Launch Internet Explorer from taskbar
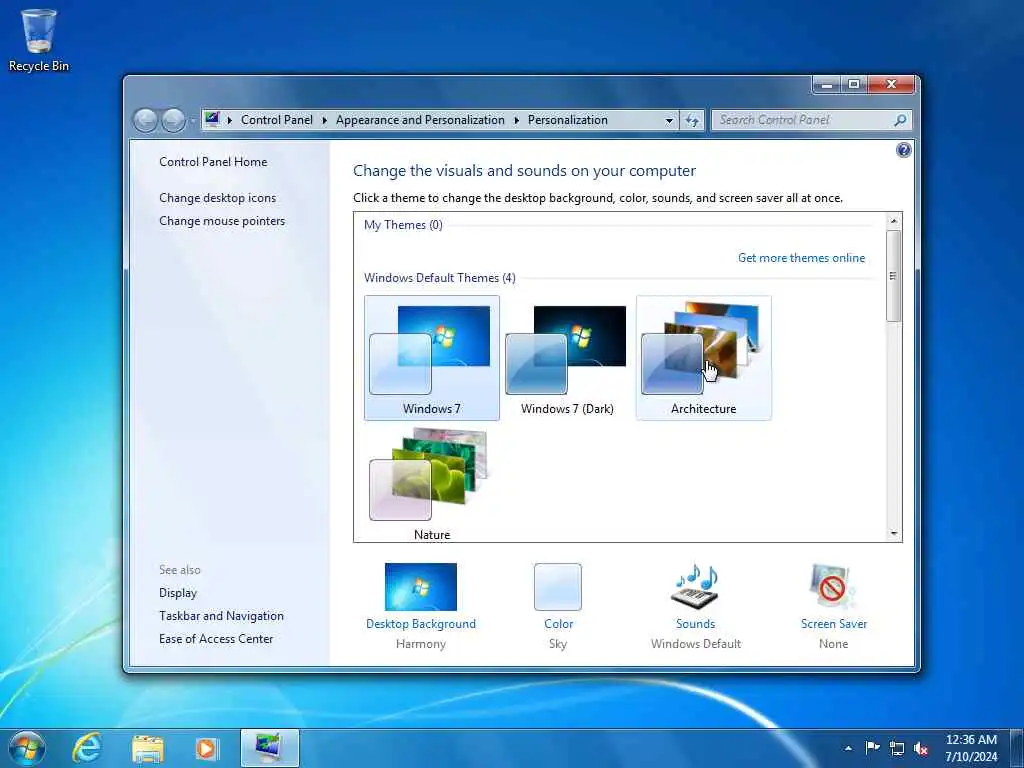The height and width of the screenshot is (768, 1024). pyautogui.click(x=87, y=748)
